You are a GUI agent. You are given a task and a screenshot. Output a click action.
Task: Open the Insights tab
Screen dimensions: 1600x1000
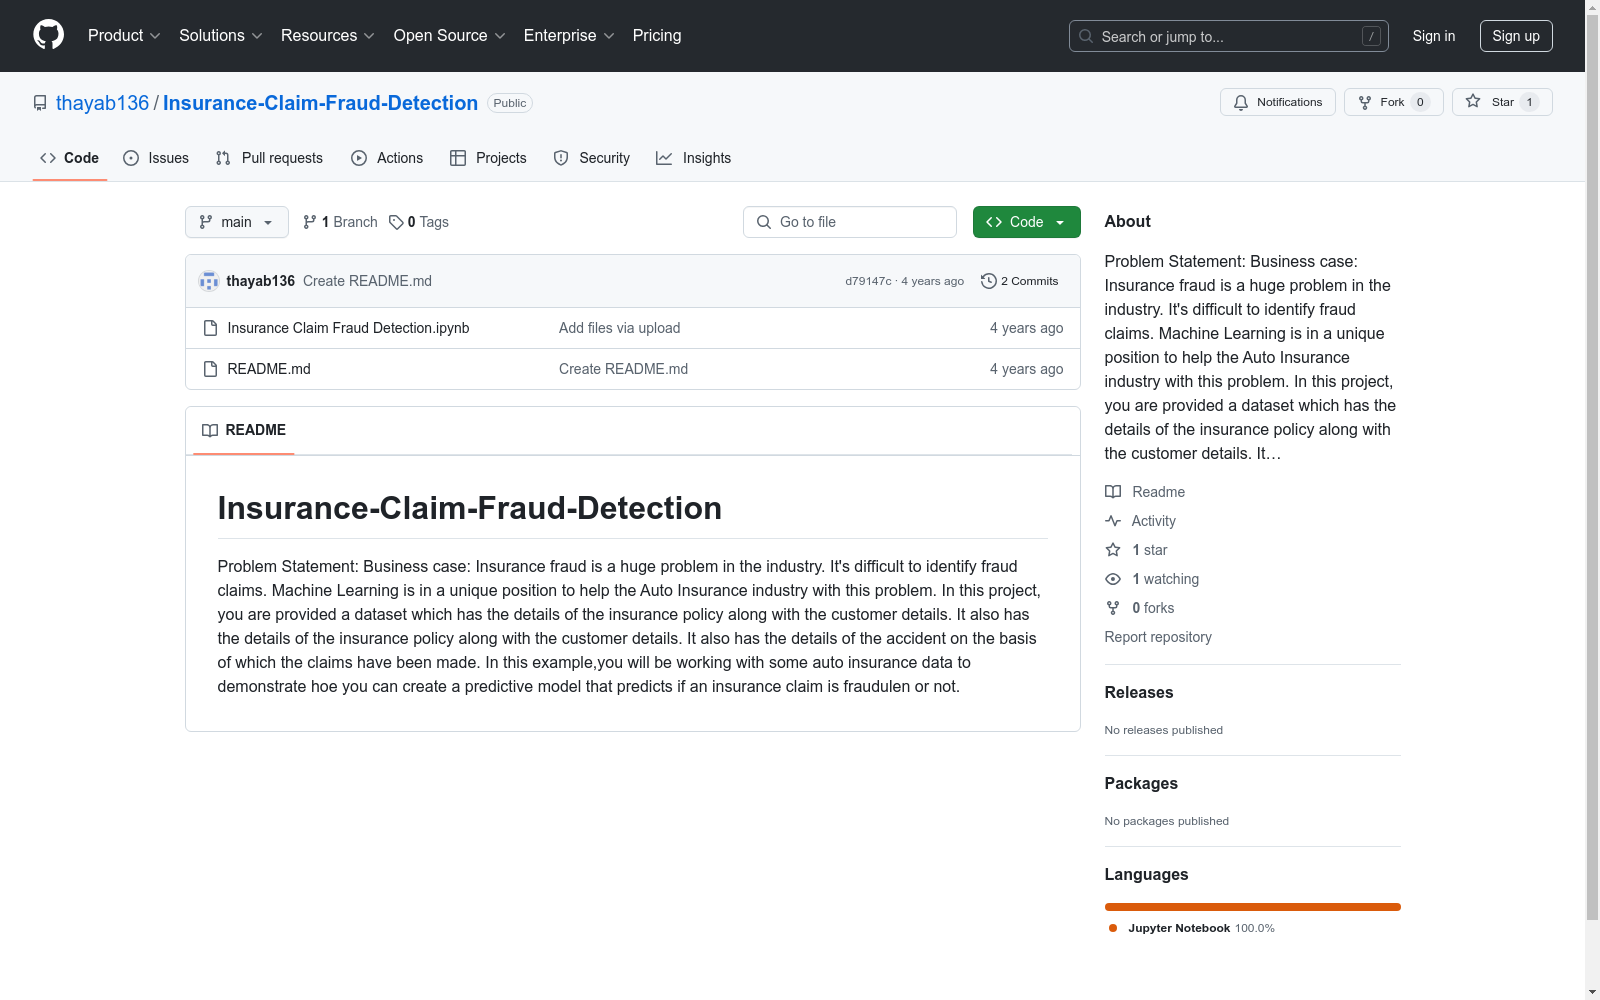pos(693,158)
